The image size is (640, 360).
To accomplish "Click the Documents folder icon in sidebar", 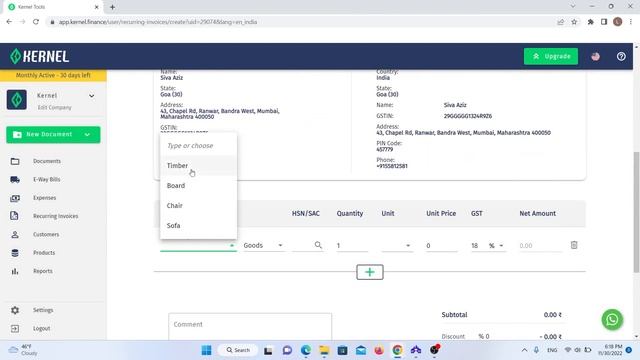I will [x=15, y=161].
